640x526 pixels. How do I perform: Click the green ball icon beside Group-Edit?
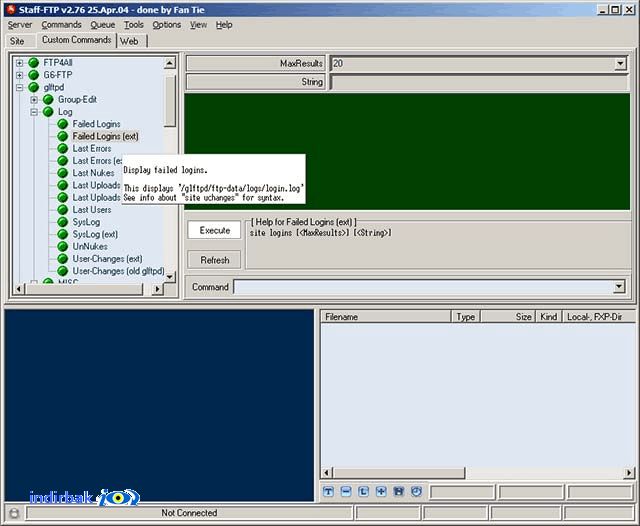pyautogui.click(x=48, y=99)
